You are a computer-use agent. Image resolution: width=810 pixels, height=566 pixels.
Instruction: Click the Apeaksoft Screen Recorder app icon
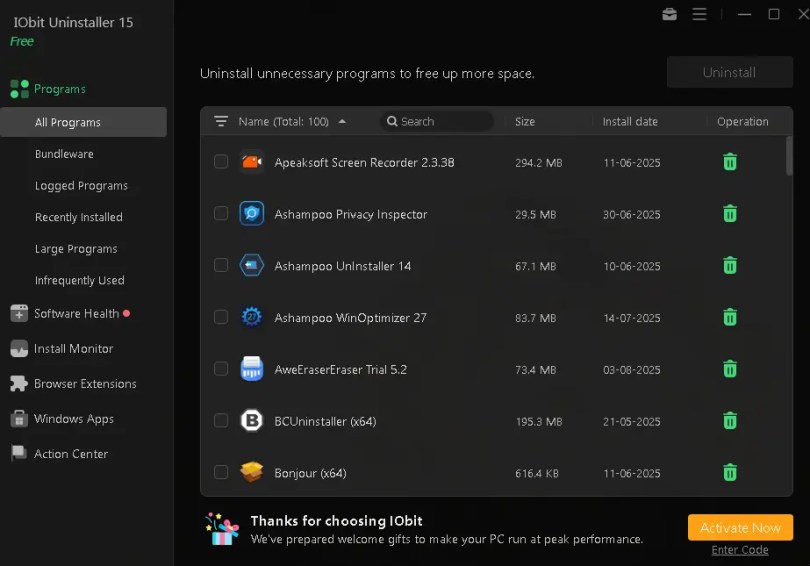click(252, 162)
